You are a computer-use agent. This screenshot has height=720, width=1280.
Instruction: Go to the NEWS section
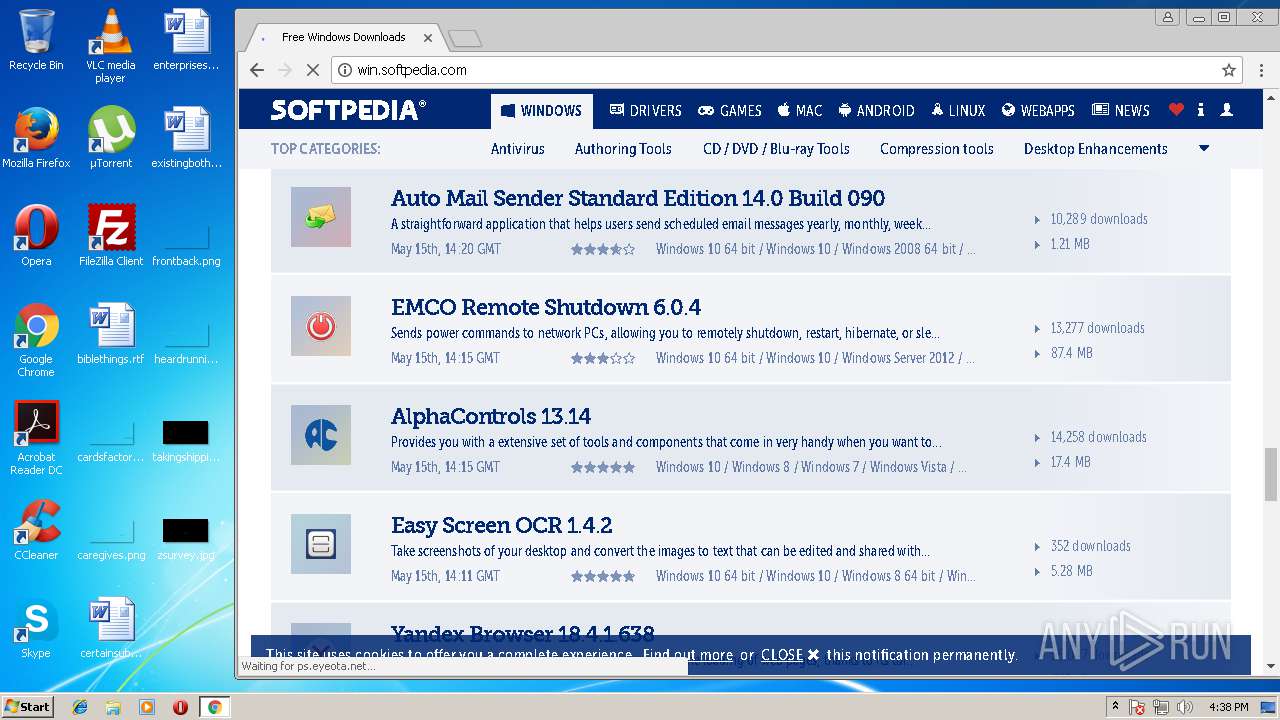1121,111
